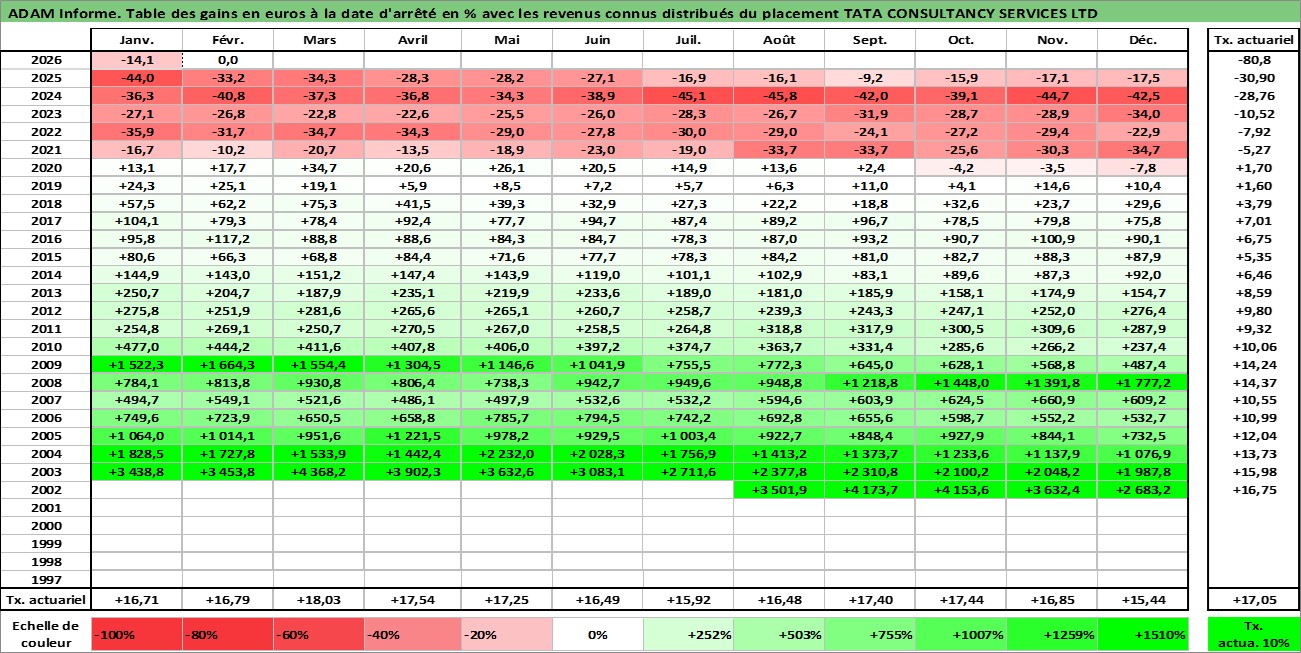Image resolution: width=1301 pixels, height=653 pixels.
Task: Click the +1 522,3 cell in 2009 row
Action: (x=136, y=365)
